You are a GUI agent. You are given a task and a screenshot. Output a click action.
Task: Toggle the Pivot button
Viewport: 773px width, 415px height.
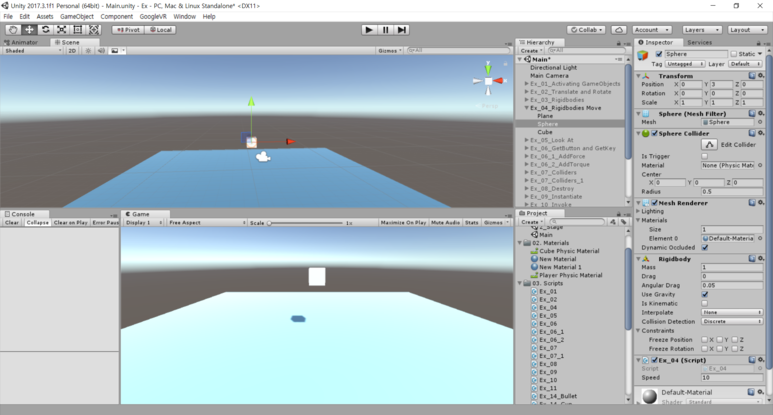click(x=128, y=30)
